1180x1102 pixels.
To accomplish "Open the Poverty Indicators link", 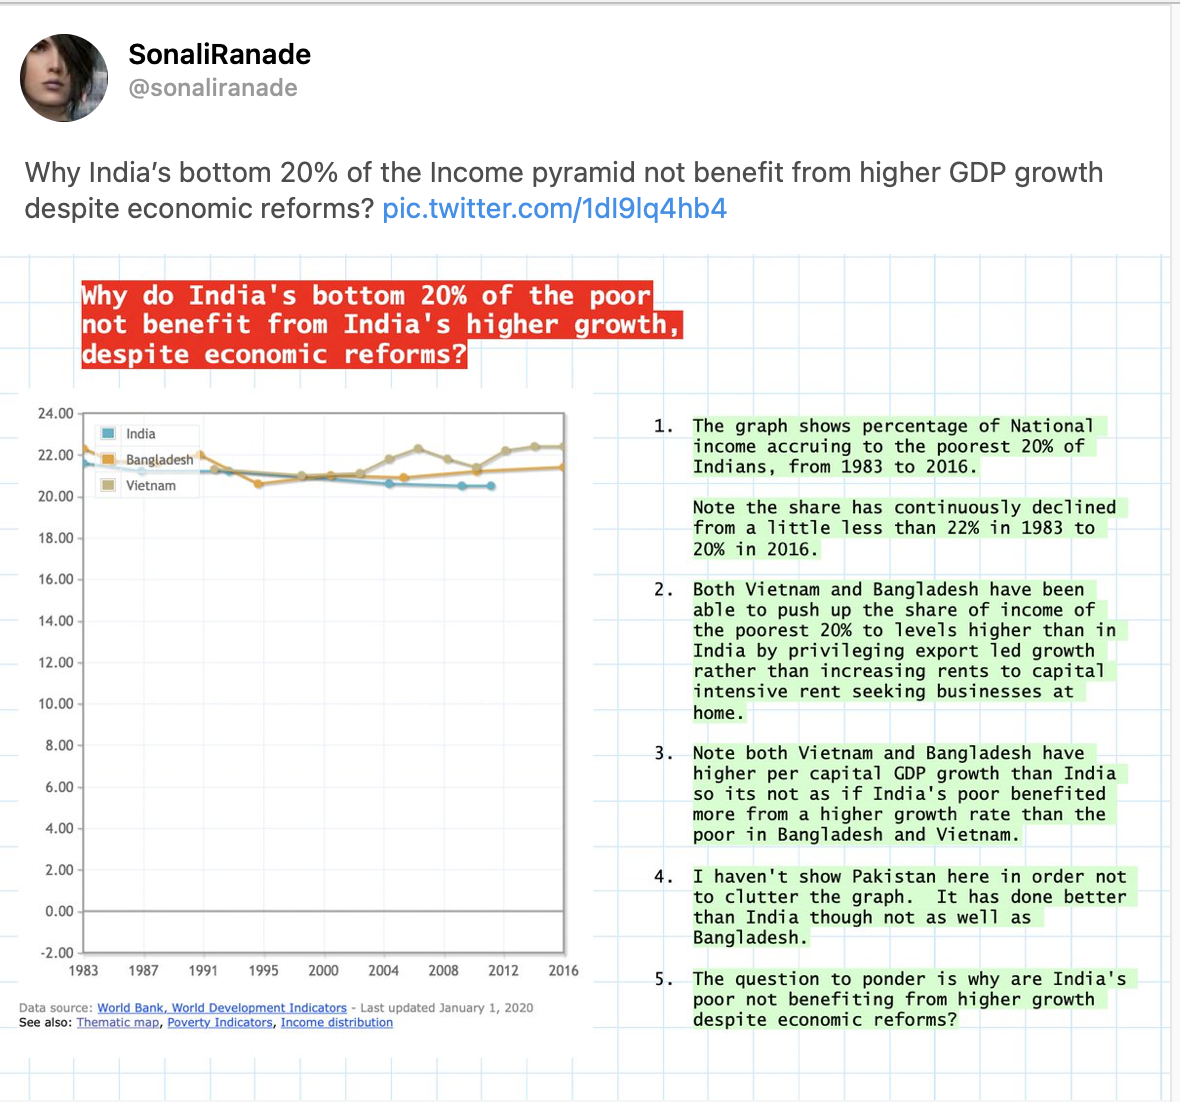I will (219, 1022).
